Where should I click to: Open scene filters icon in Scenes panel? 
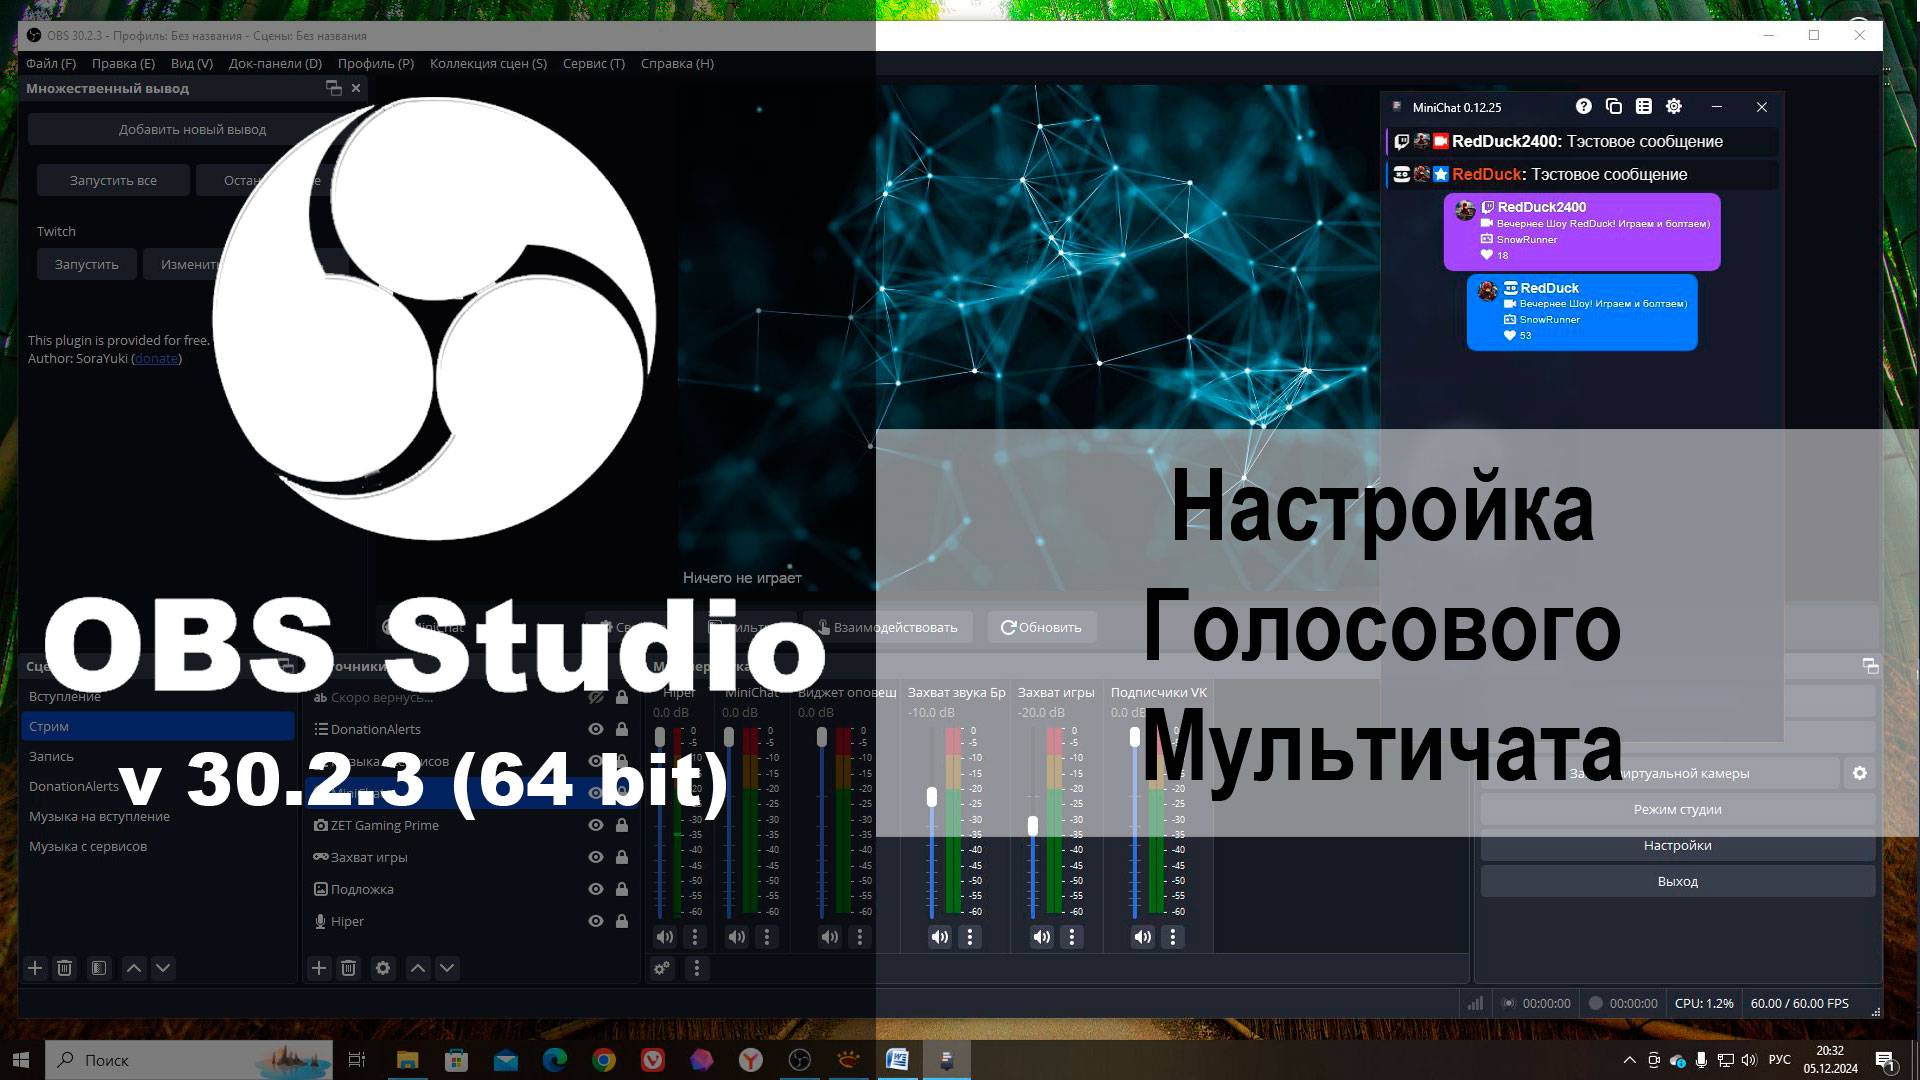click(x=98, y=968)
